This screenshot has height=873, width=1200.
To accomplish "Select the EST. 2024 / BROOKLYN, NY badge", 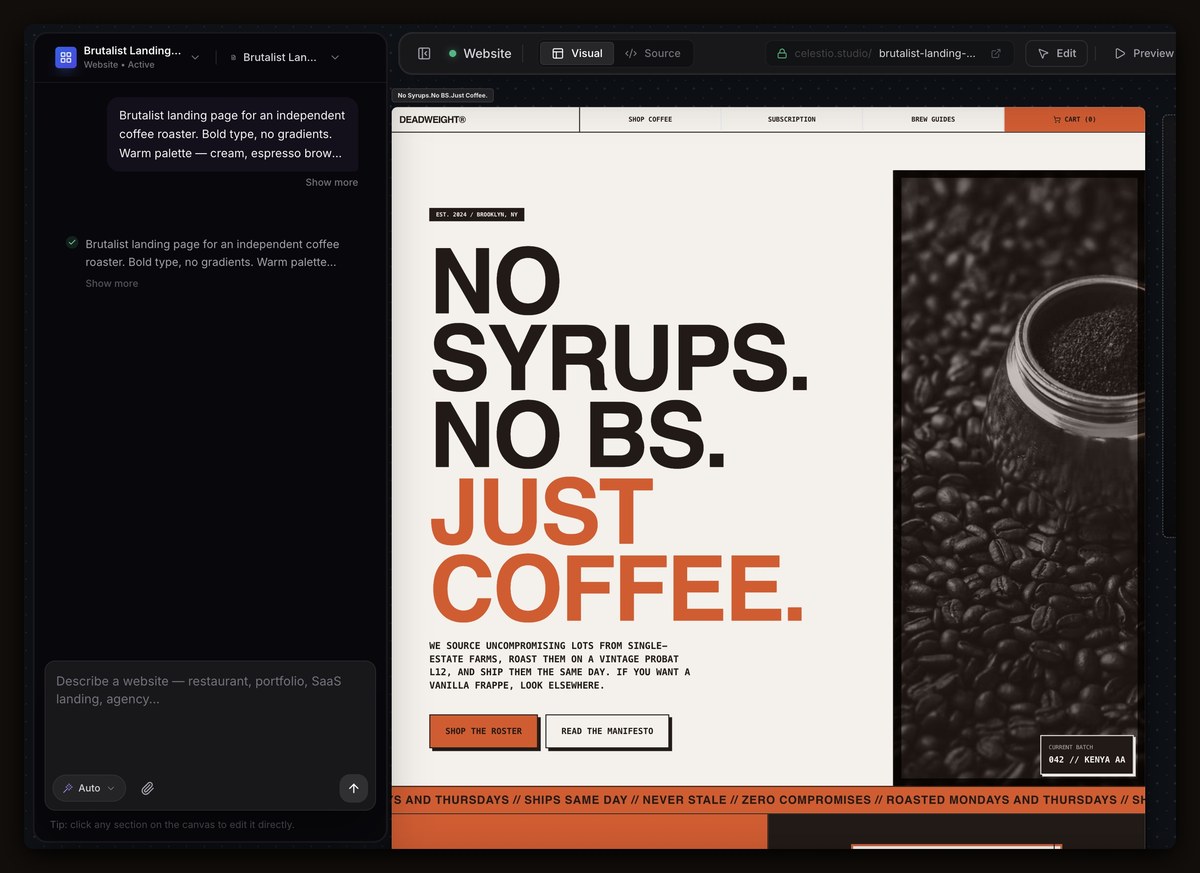I will click(x=477, y=214).
